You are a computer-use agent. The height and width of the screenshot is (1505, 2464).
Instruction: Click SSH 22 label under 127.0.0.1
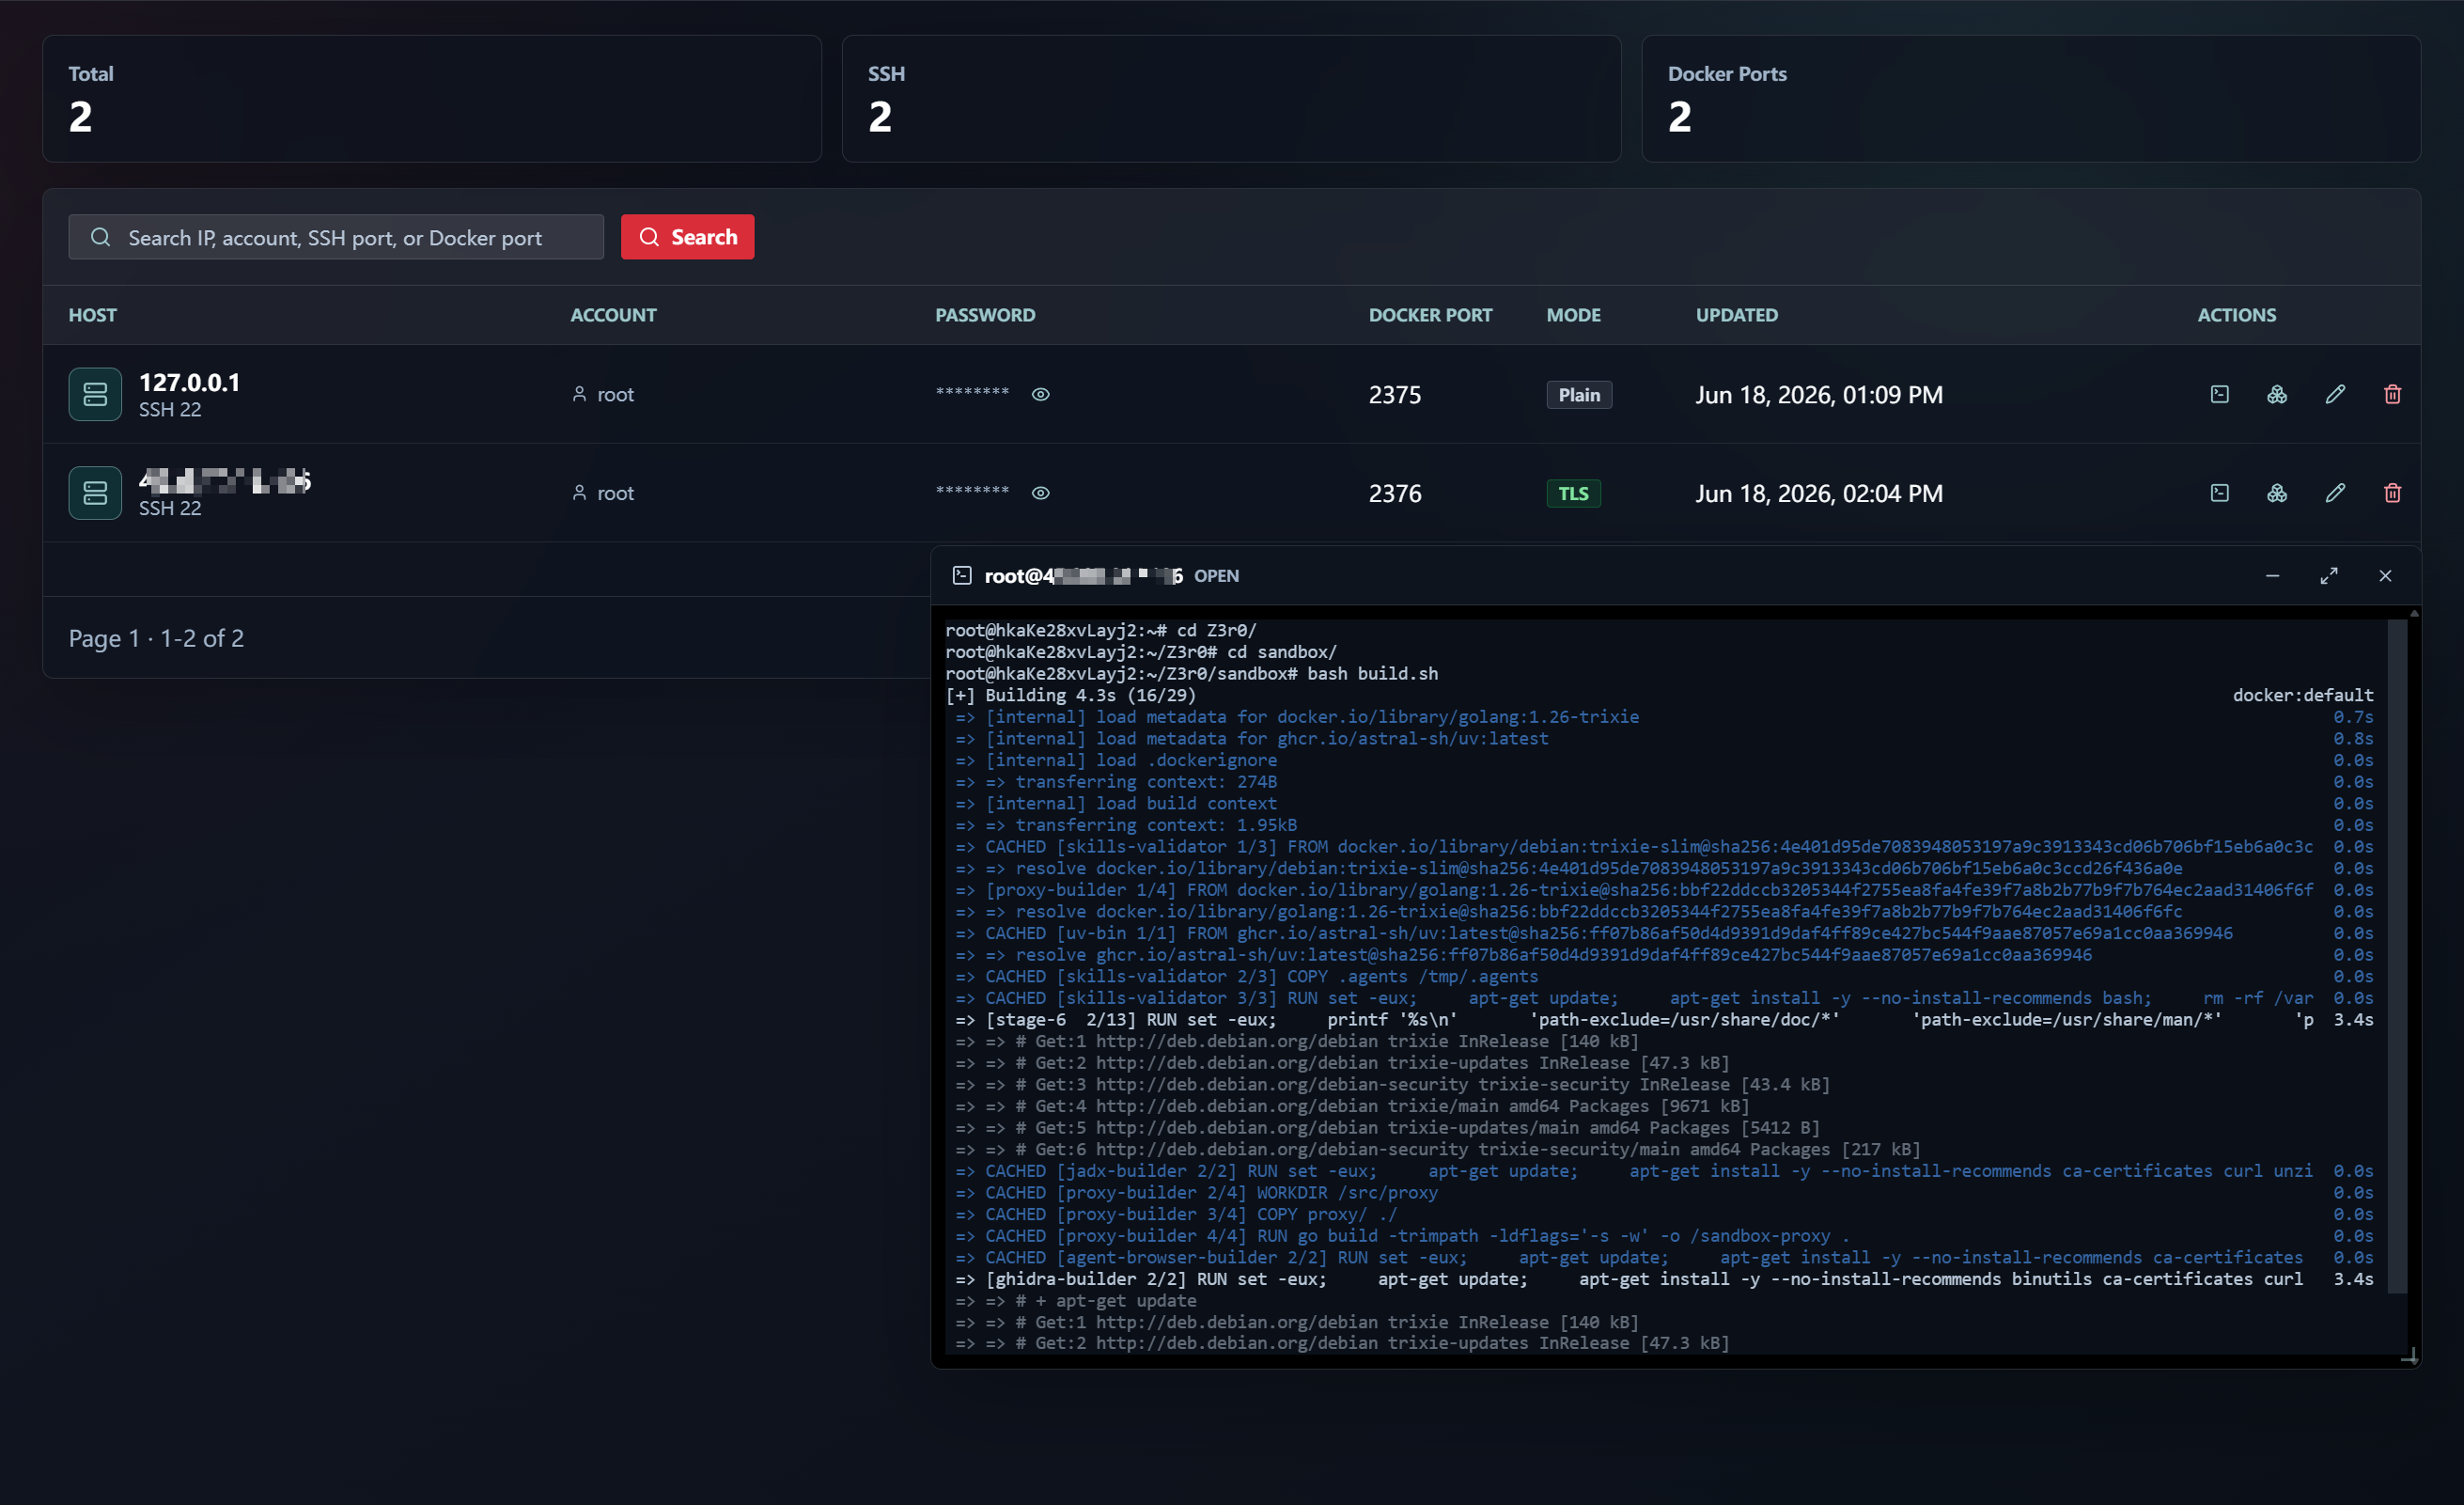(x=170, y=410)
